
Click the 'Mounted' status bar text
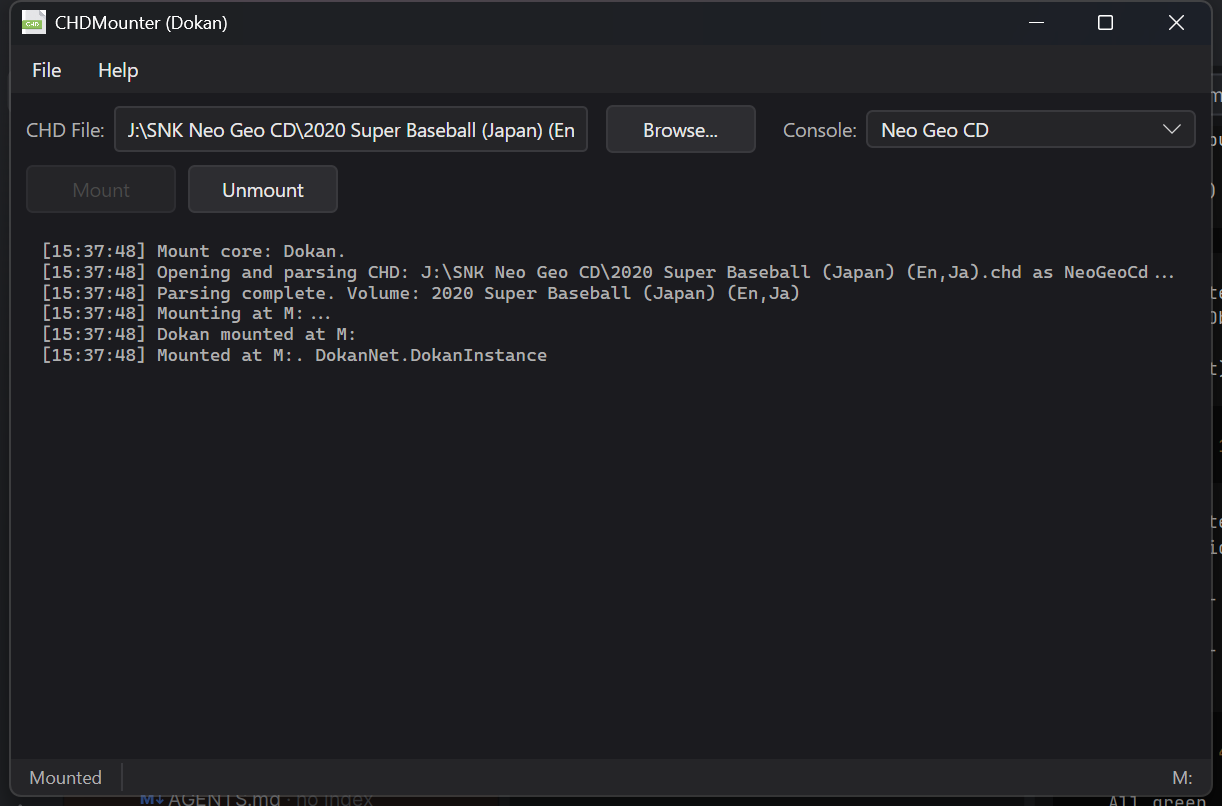66,778
